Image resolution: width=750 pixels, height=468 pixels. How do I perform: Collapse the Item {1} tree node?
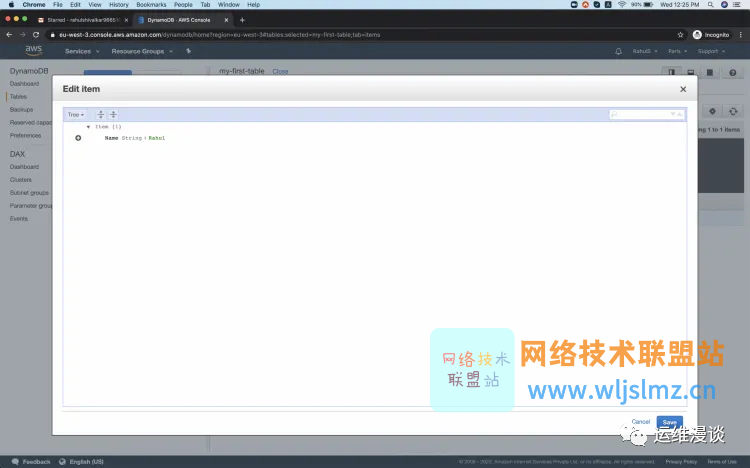(x=88, y=127)
